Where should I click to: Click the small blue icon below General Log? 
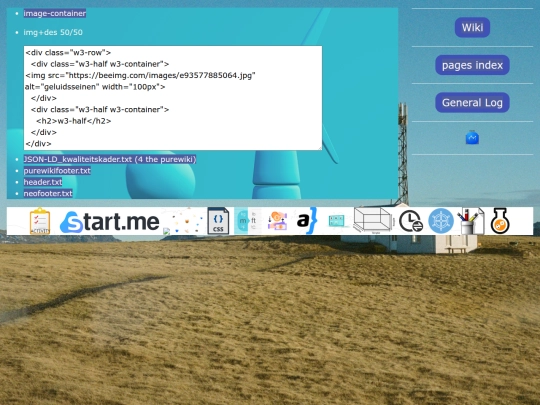click(x=472, y=138)
